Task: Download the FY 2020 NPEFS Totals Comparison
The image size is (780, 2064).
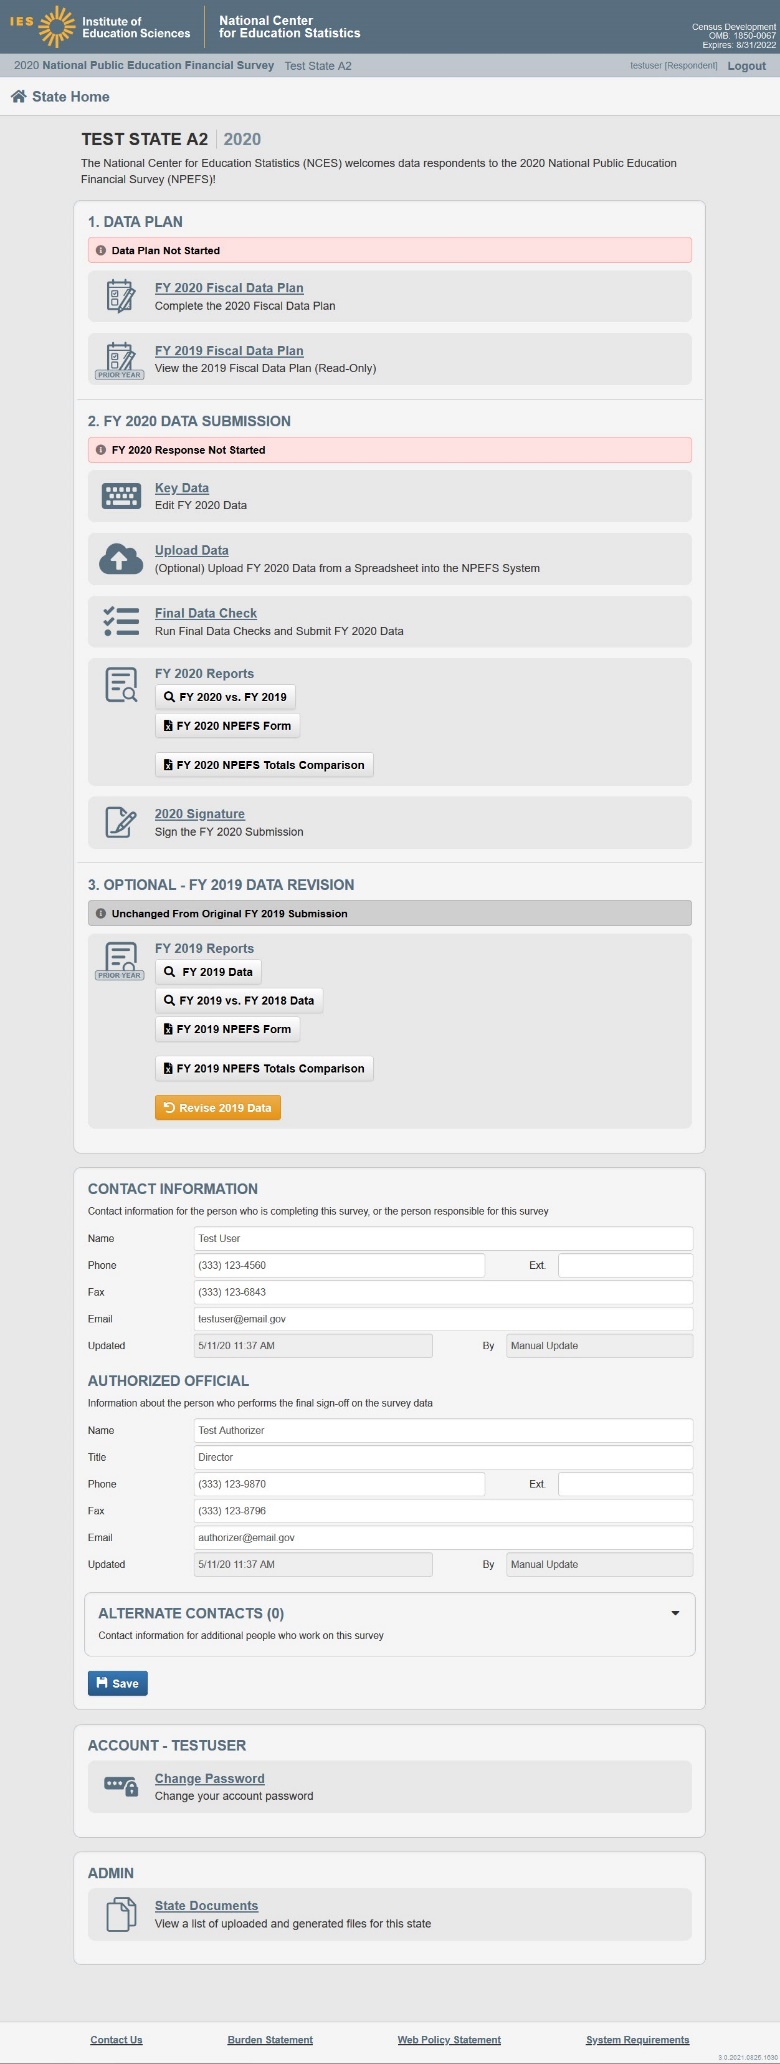Action: (x=264, y=765)
